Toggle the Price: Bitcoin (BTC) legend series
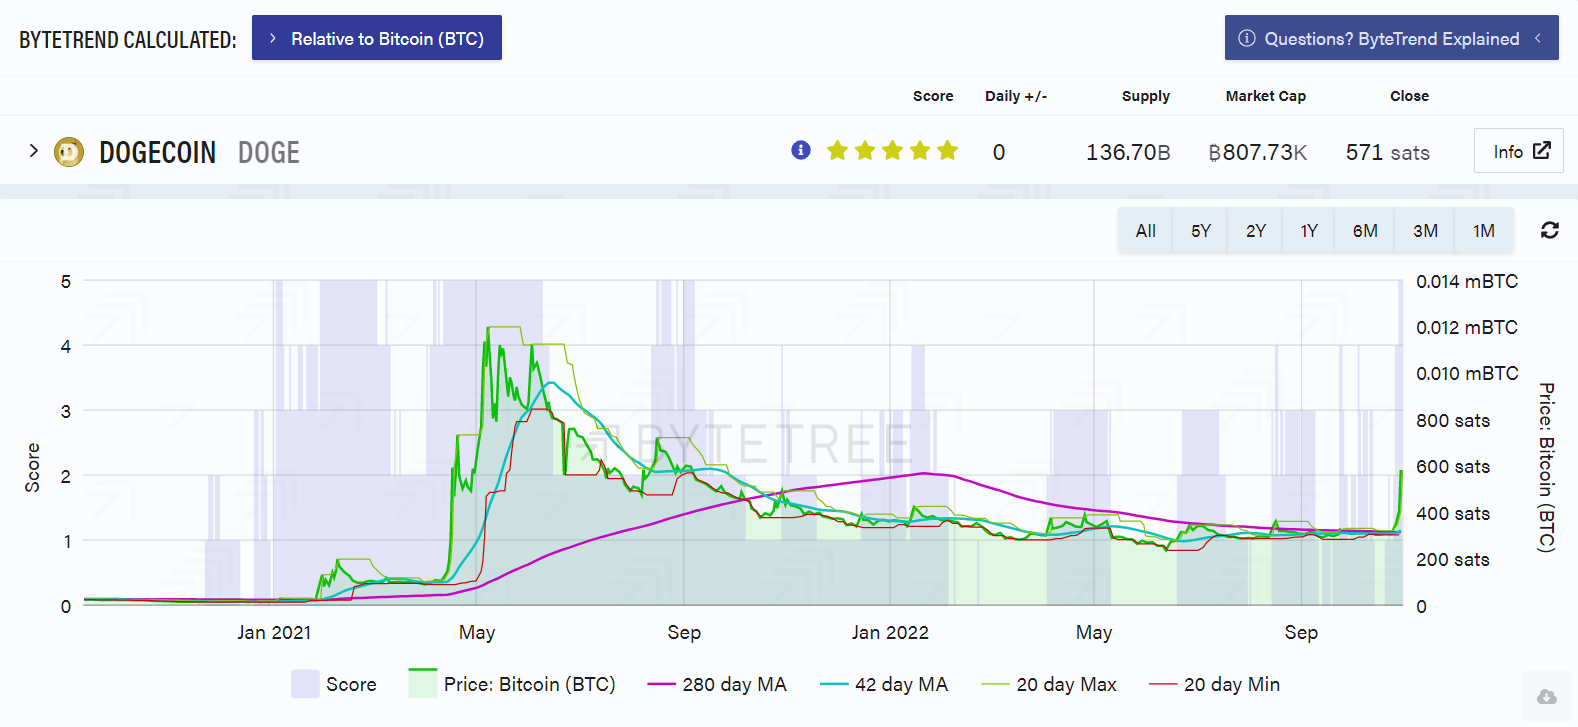The width and height of the screenshot is (1578, 727). pos(512,684)
